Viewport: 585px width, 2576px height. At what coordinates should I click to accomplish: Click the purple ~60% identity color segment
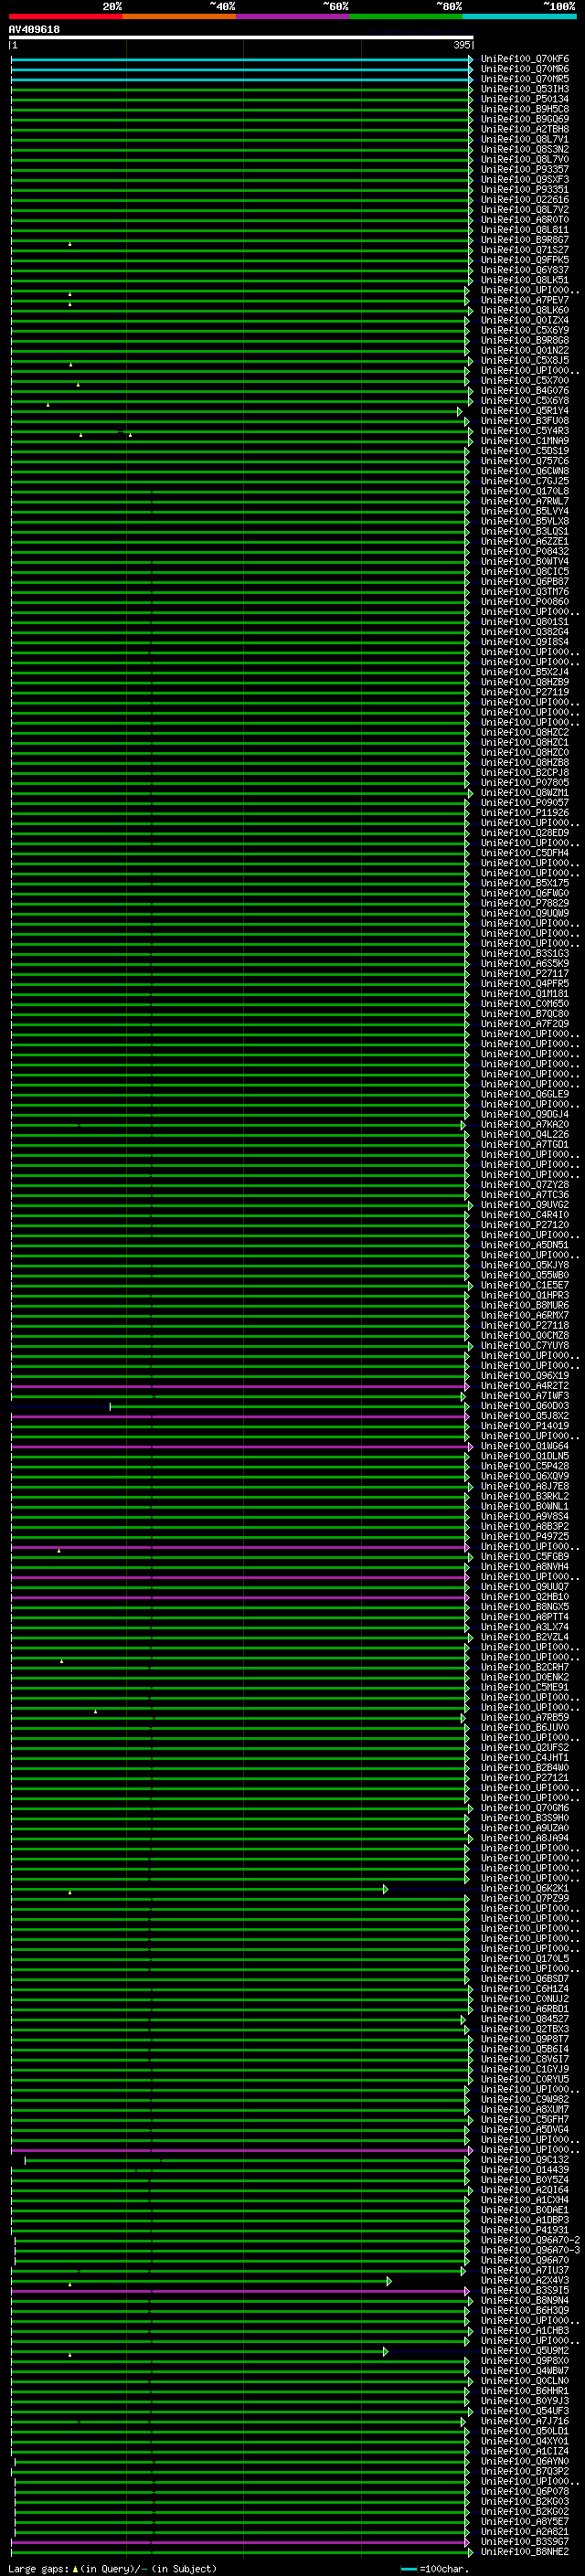[x=293, y=16]
